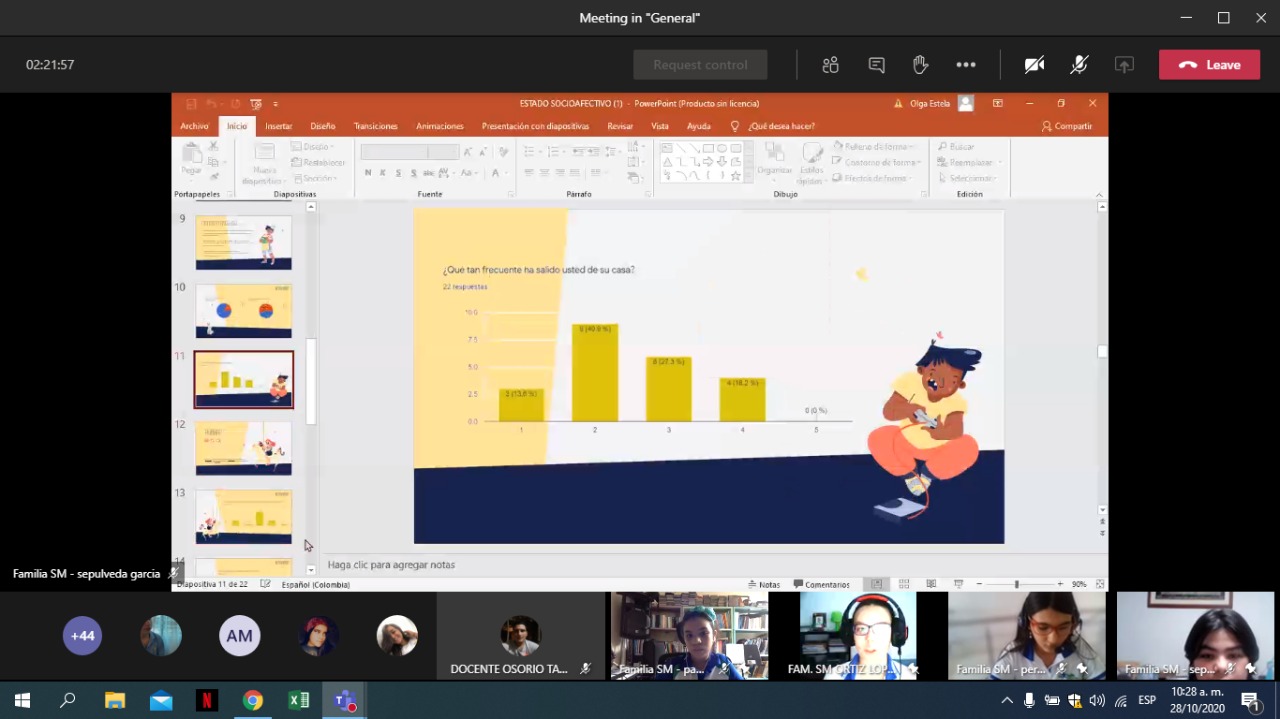Switch to the Insertar ribbon tab
This screenshot has height=719, width=1280.
point(278,126)
